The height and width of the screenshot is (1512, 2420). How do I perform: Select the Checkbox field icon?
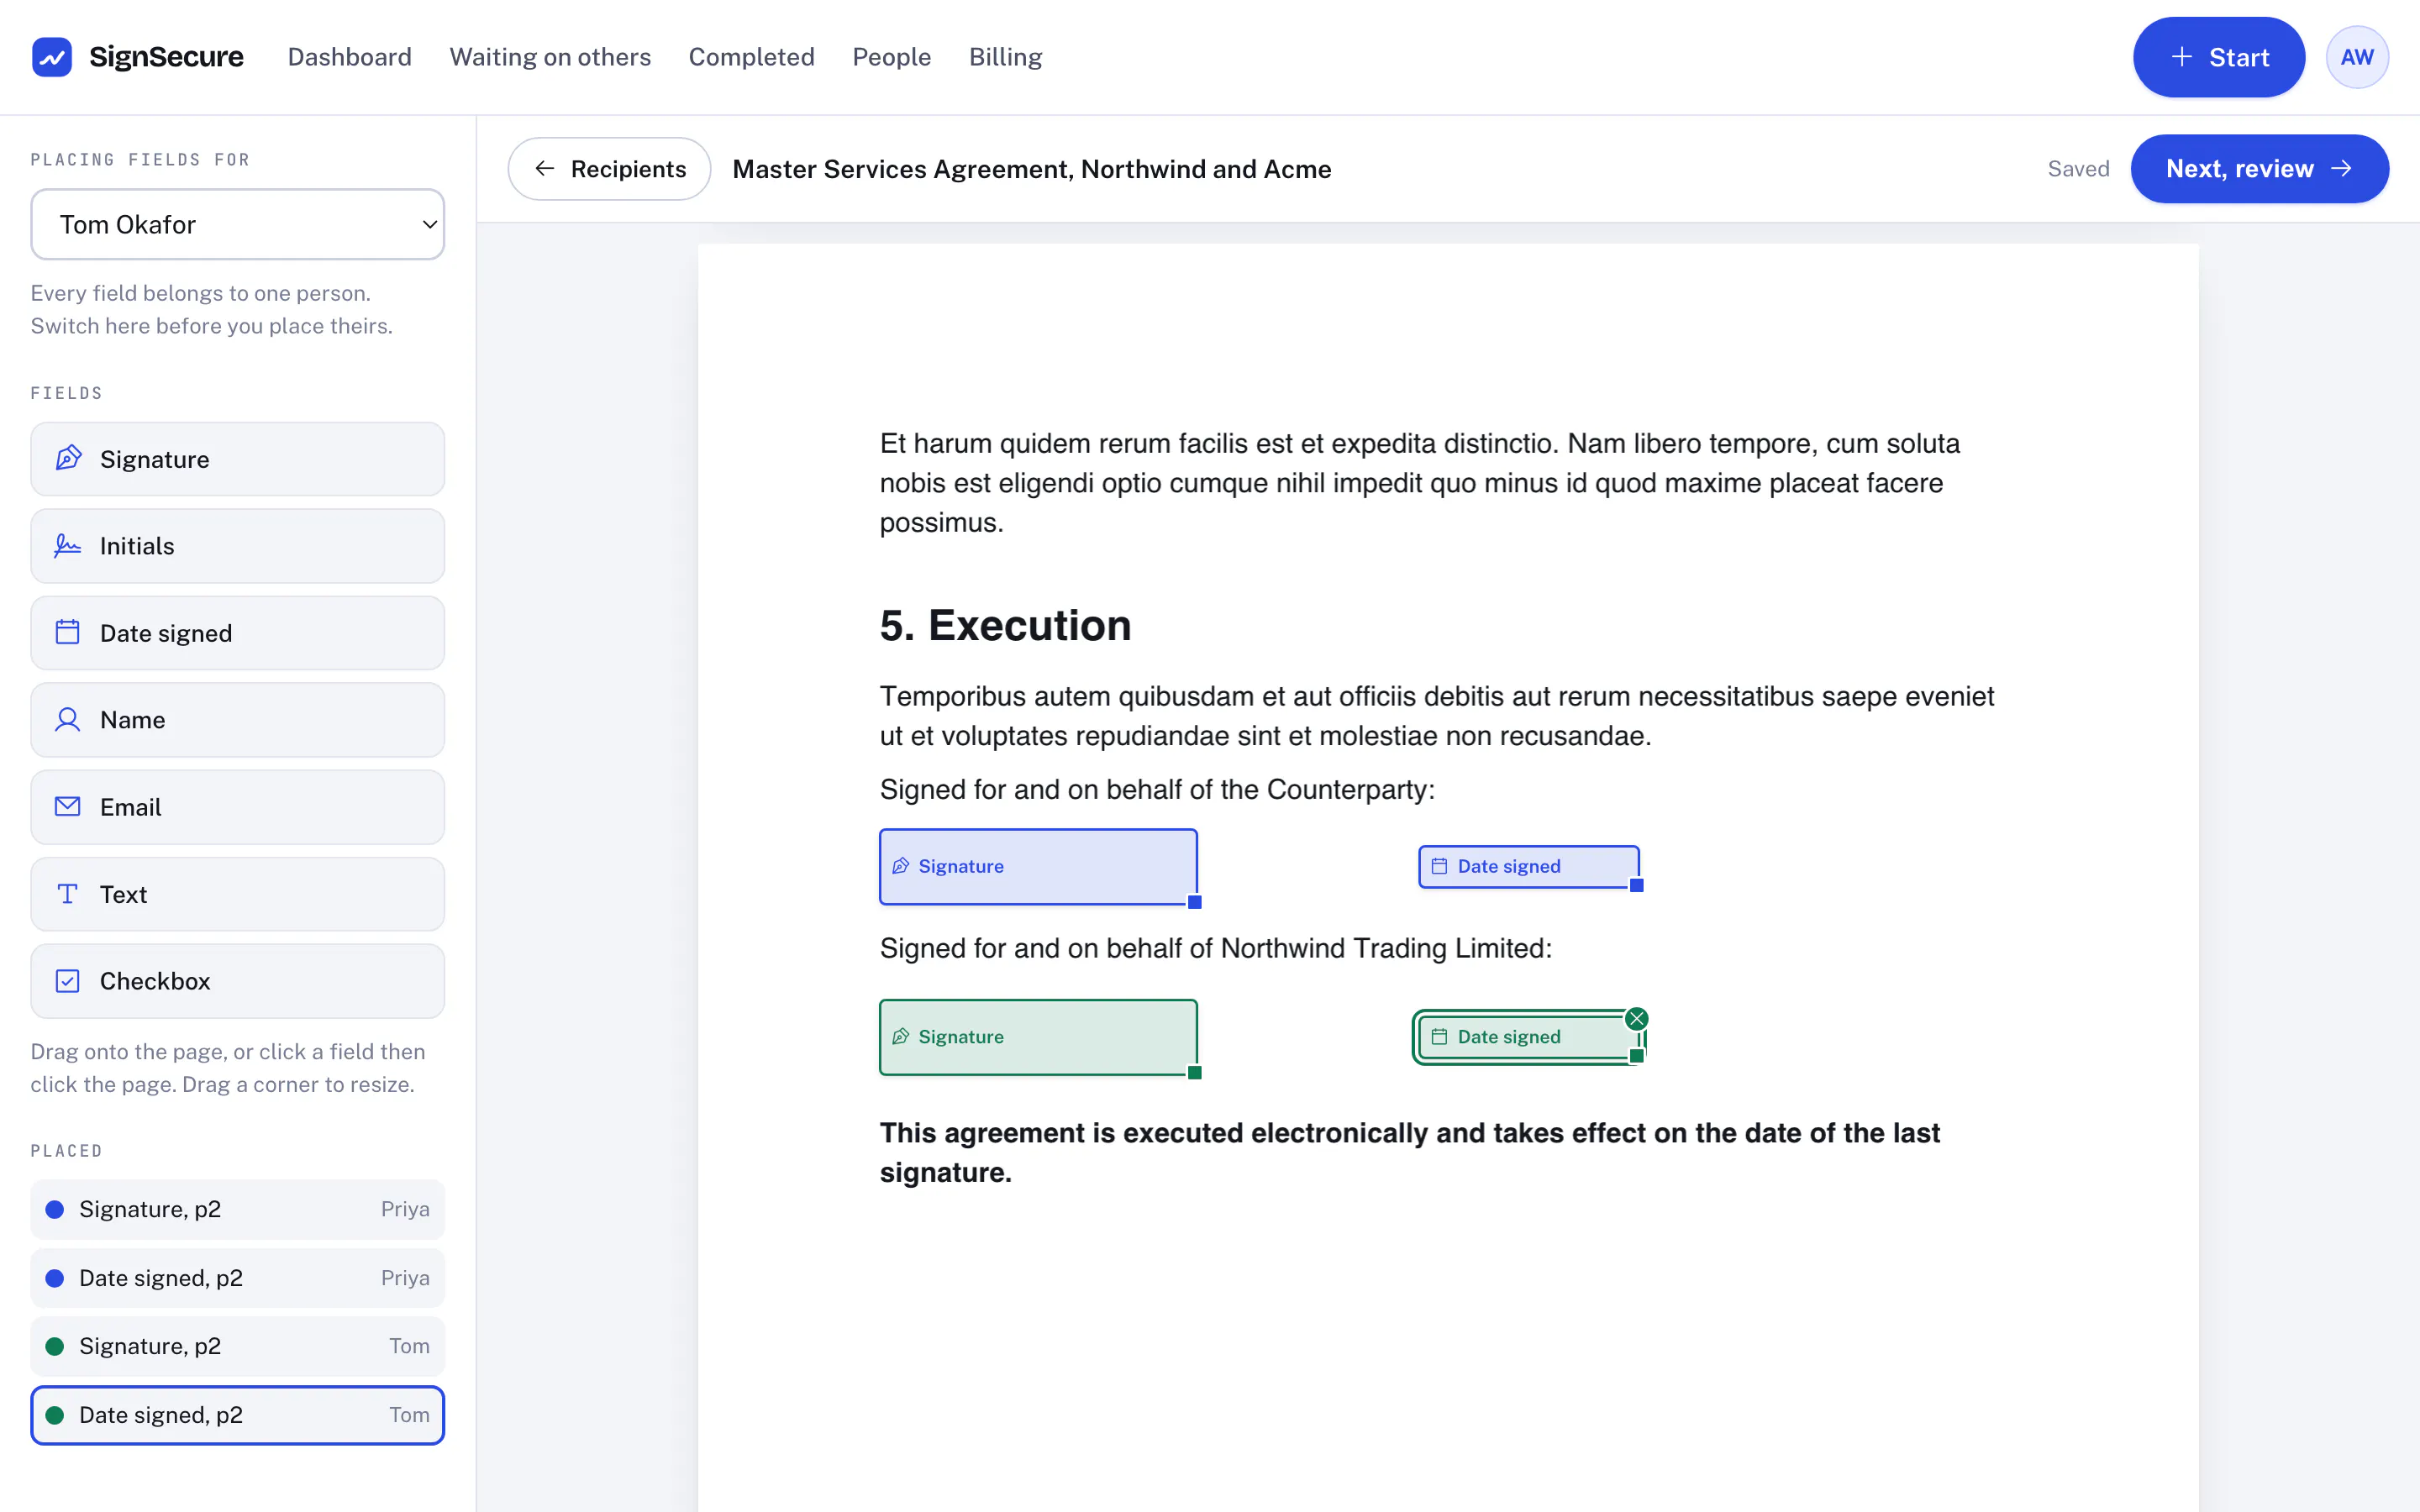tap(68, 980)
